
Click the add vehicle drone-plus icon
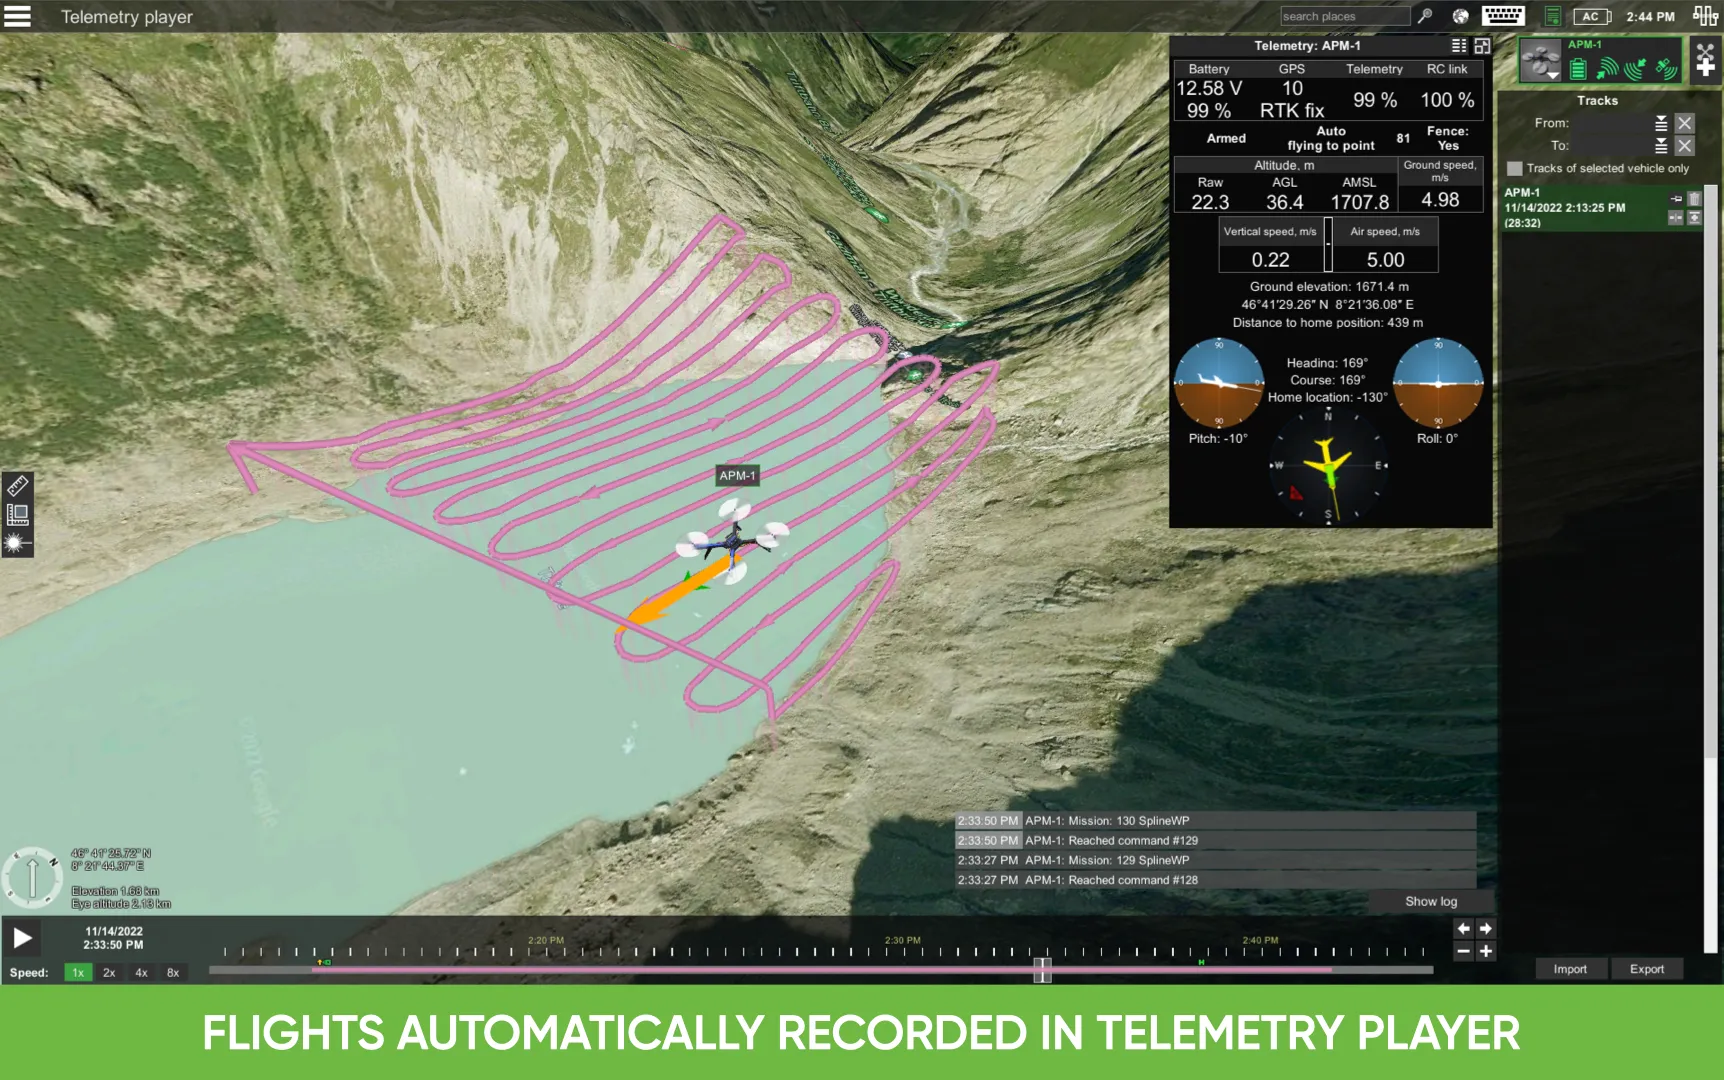(x=1705, y=59)
